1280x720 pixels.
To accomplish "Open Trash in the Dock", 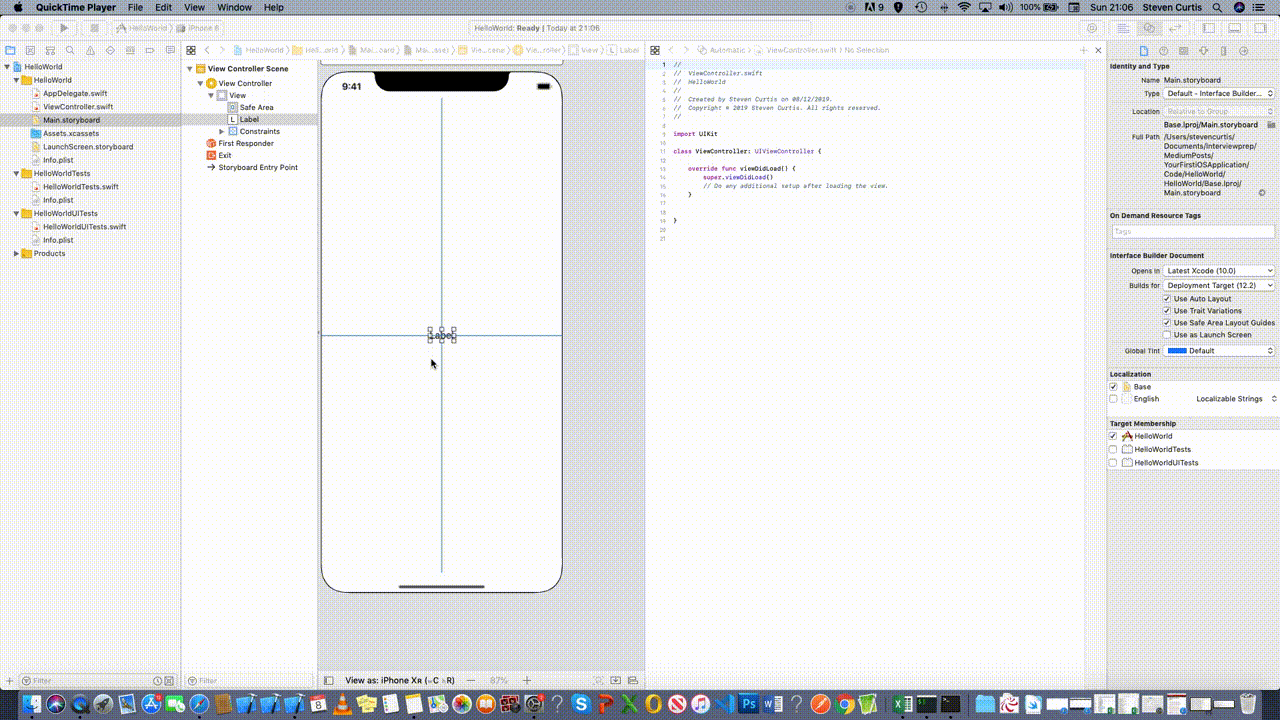I will click(x=1248, y=704).
